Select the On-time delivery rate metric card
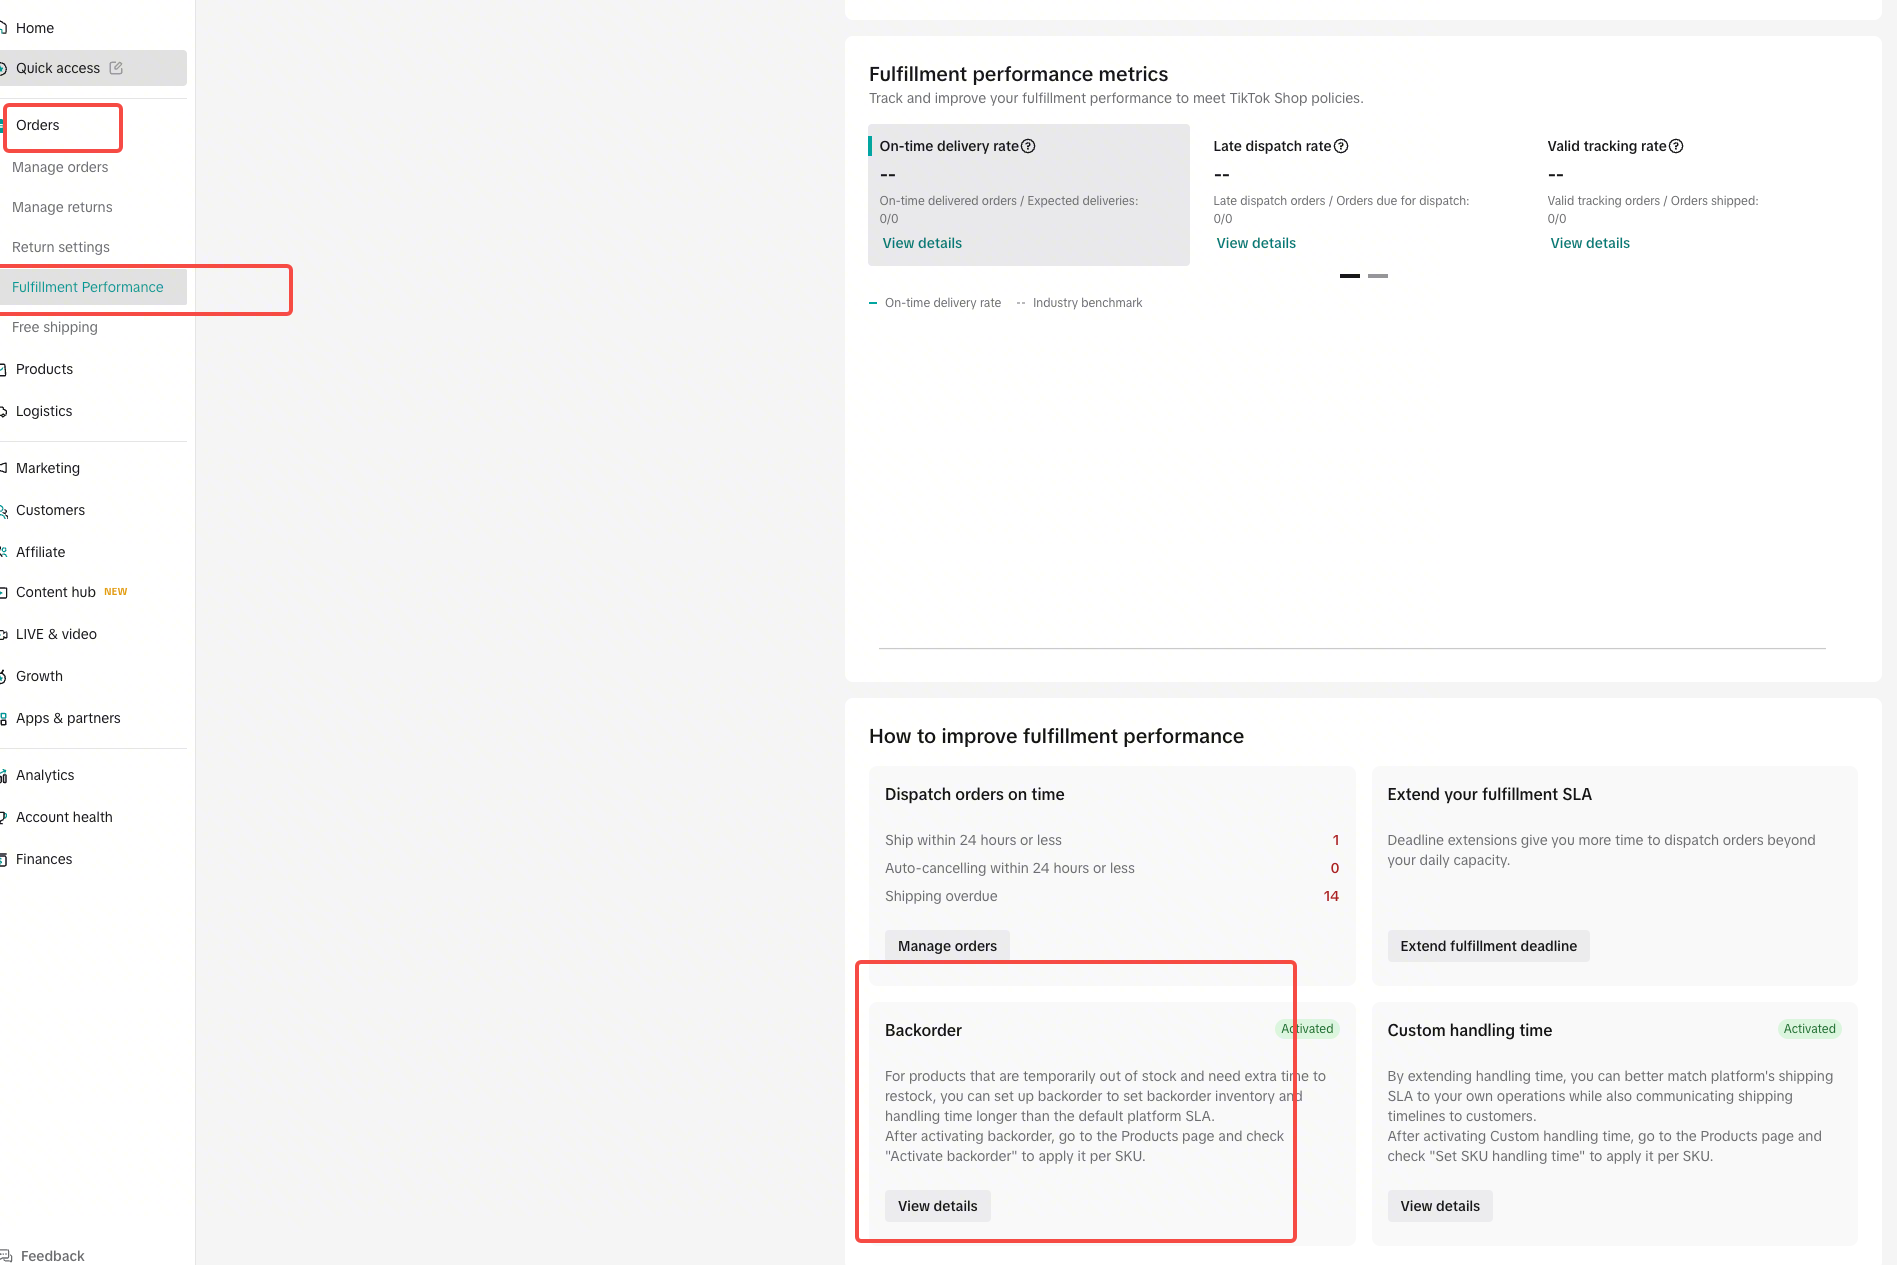This screenshot has width=1897, height=1265. [1029, 195]
